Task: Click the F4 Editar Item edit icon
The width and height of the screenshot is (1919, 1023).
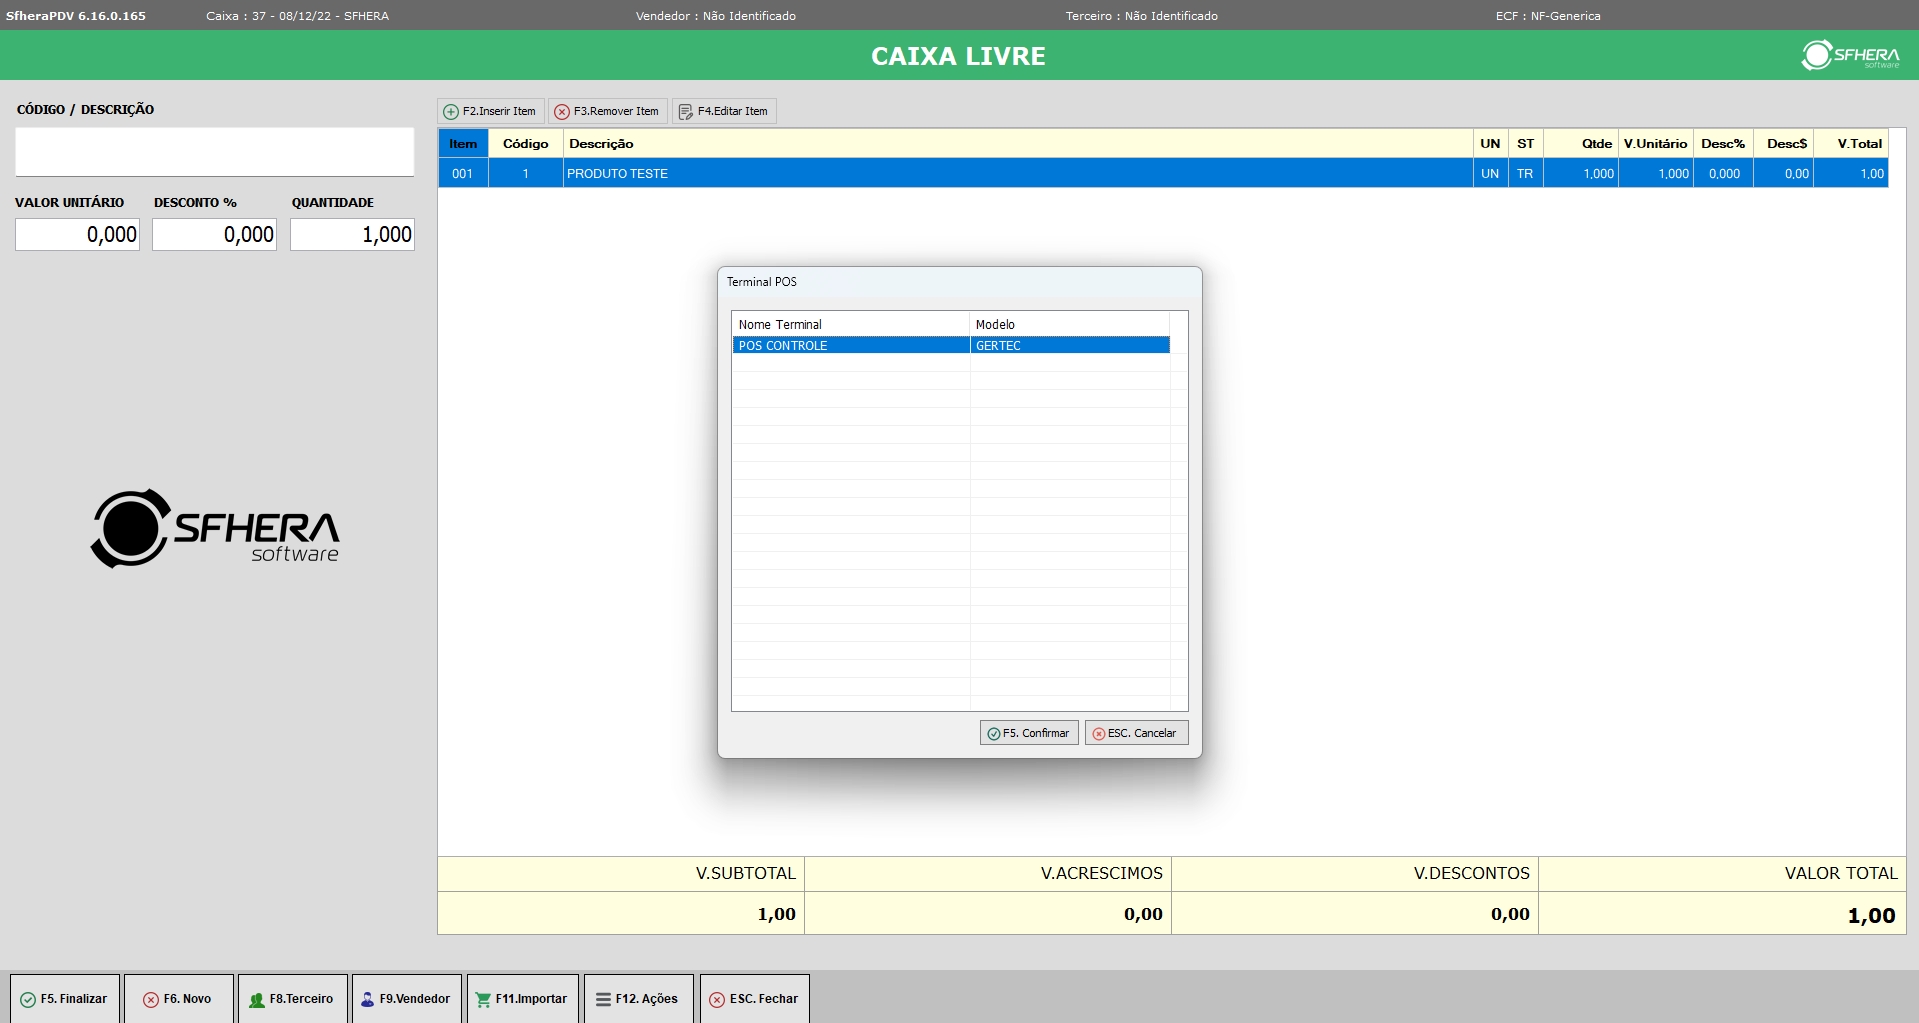Action: pyautogui.click(x=686, y=112)
